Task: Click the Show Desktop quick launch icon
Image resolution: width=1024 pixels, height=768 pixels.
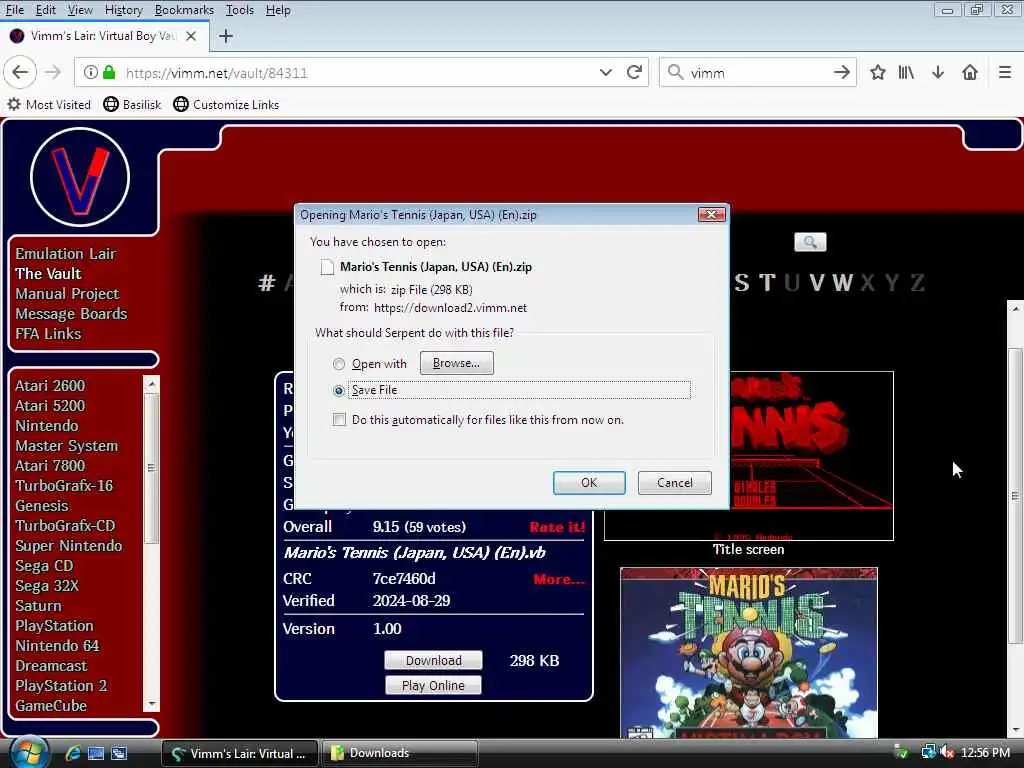Action: coord(95,753)
